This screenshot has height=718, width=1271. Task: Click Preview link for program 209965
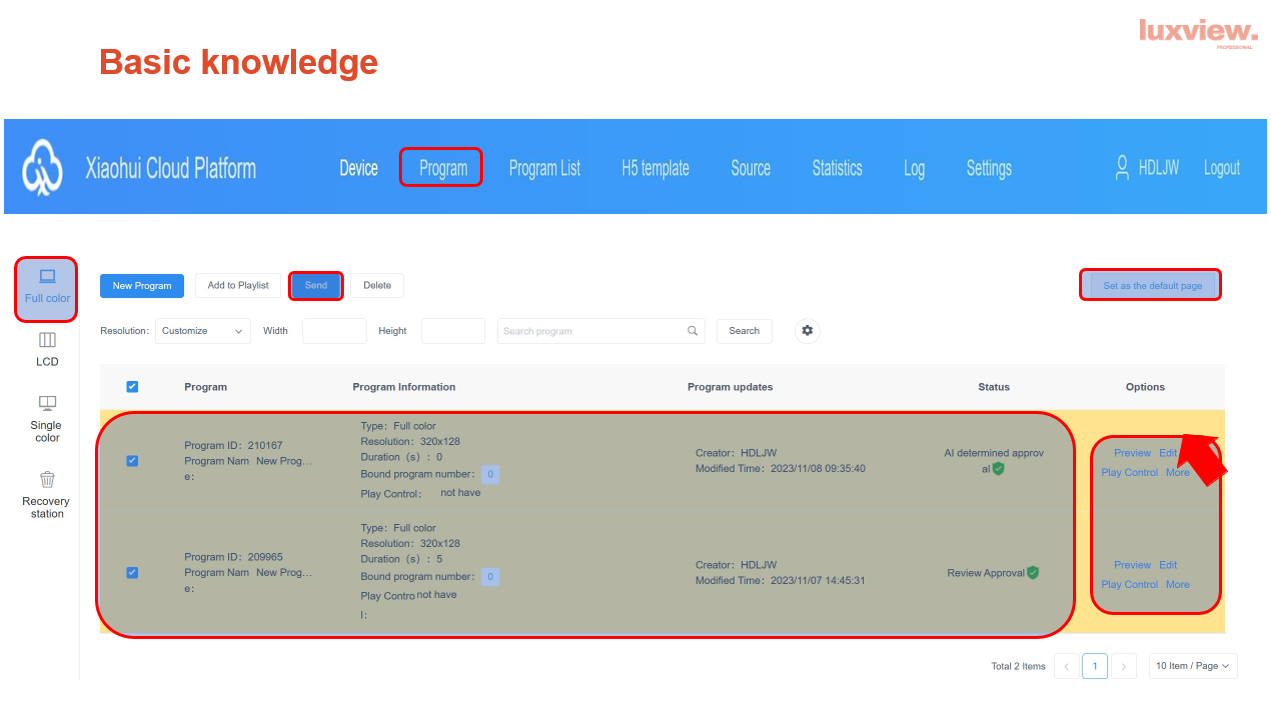pyautogui.click(x=1132, y=565)
